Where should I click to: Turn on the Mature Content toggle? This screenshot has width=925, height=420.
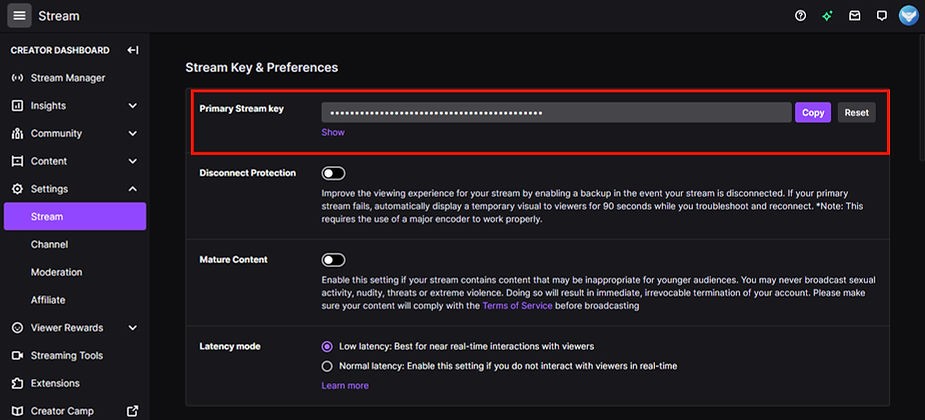tap(333, 260)
